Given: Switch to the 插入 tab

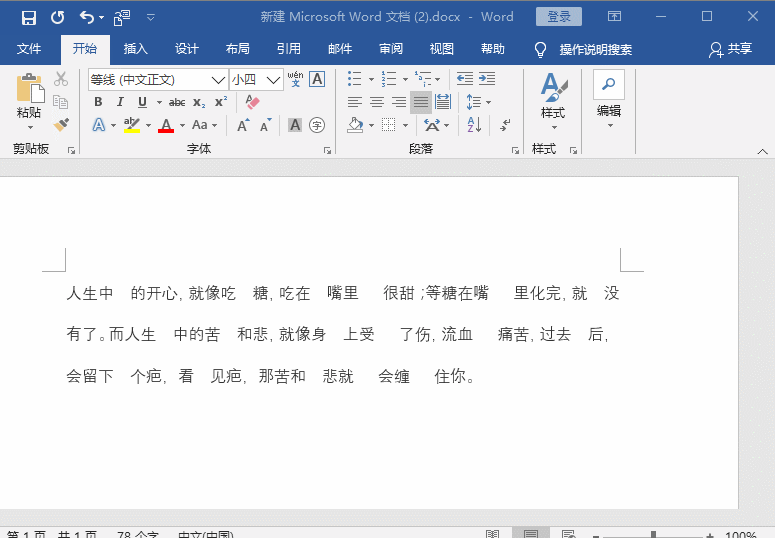Looking at the screenshot, I should point(135,49).
